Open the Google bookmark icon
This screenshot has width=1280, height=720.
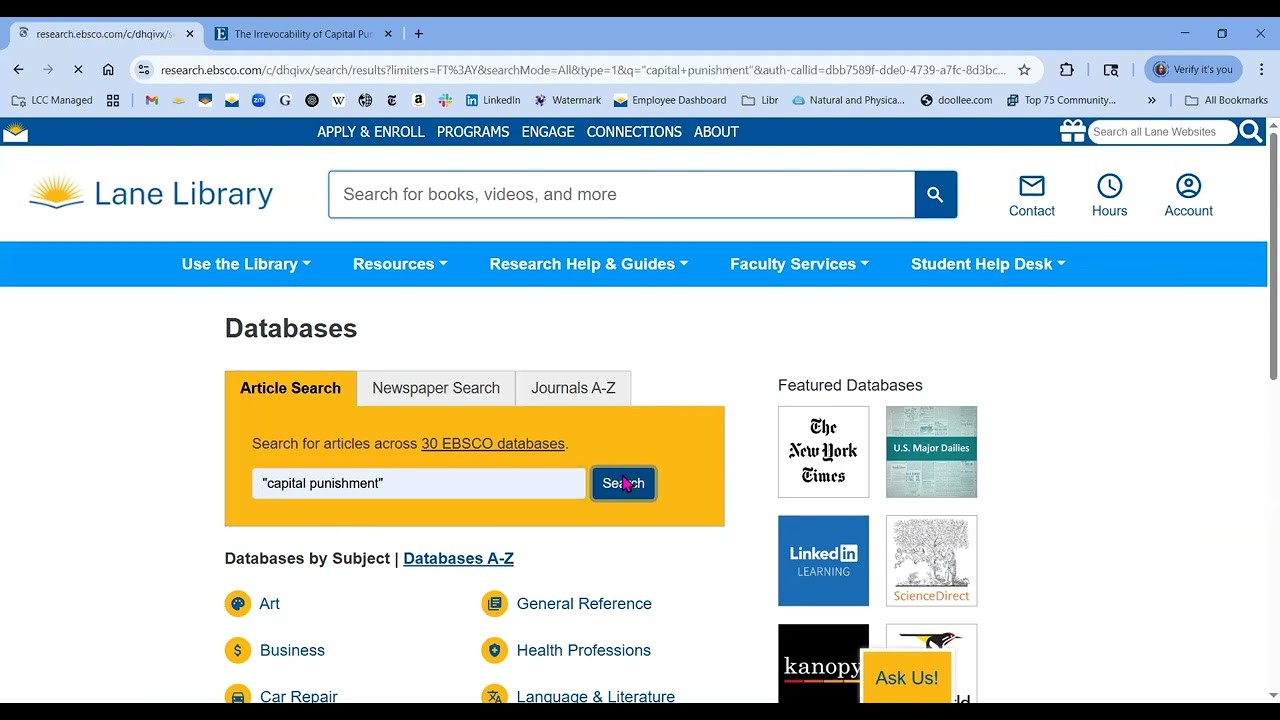pyautogui.click(x=285, y=100)
